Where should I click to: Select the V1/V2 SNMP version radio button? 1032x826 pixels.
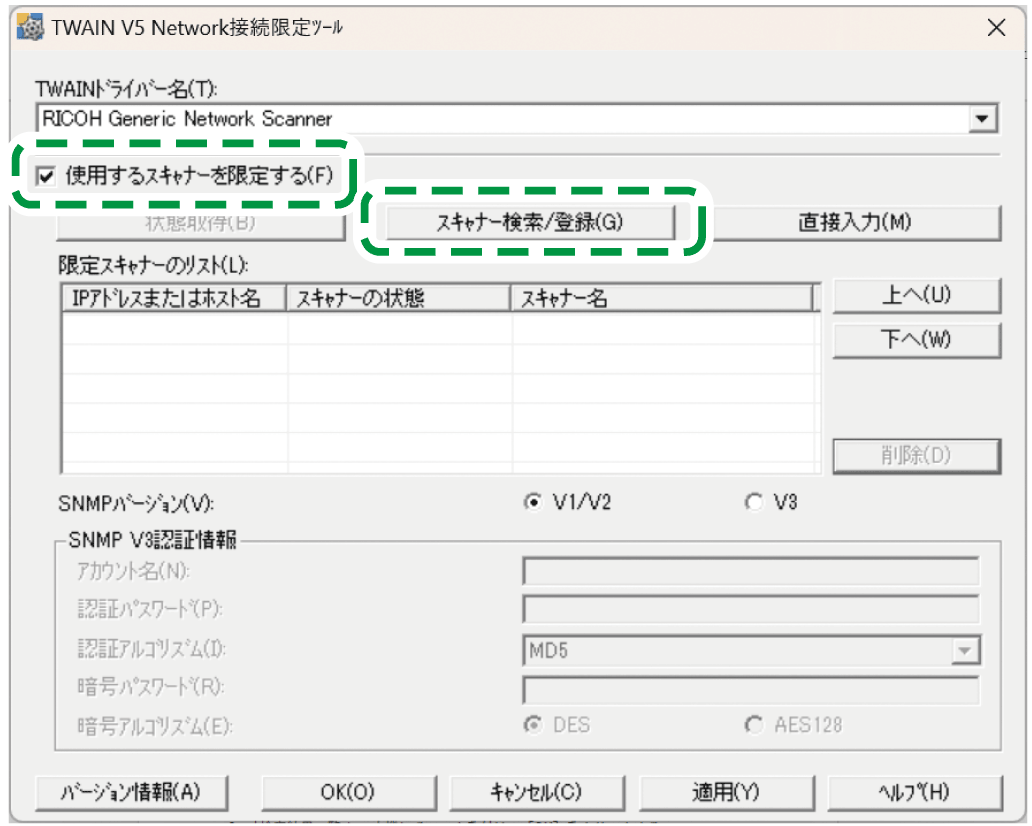tap(532, 503)
